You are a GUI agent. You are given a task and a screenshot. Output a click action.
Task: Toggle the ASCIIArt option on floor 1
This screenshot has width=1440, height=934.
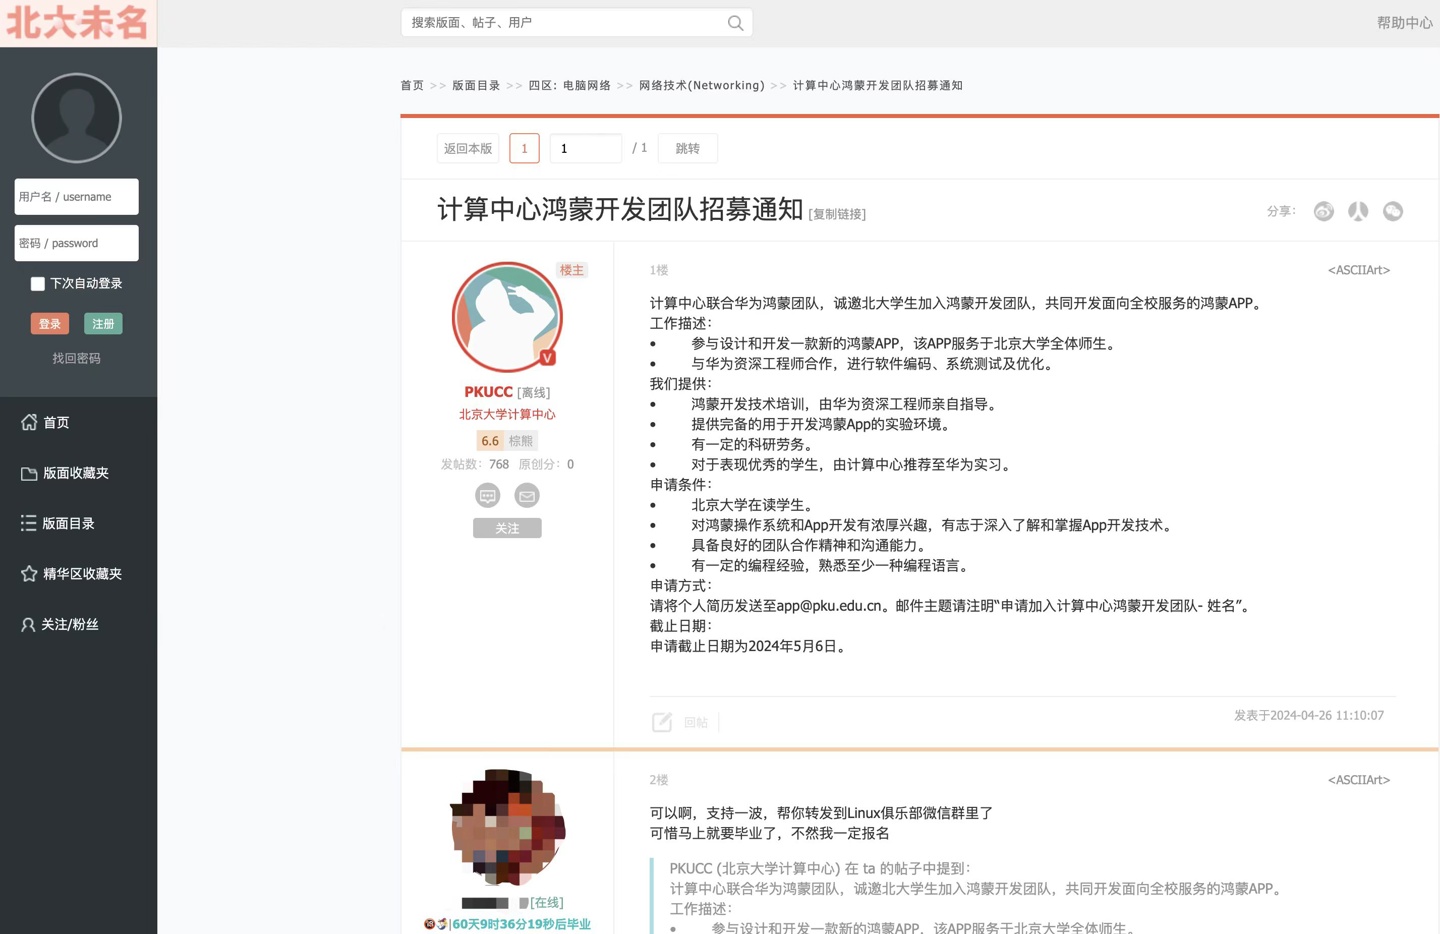[1358, 270]
